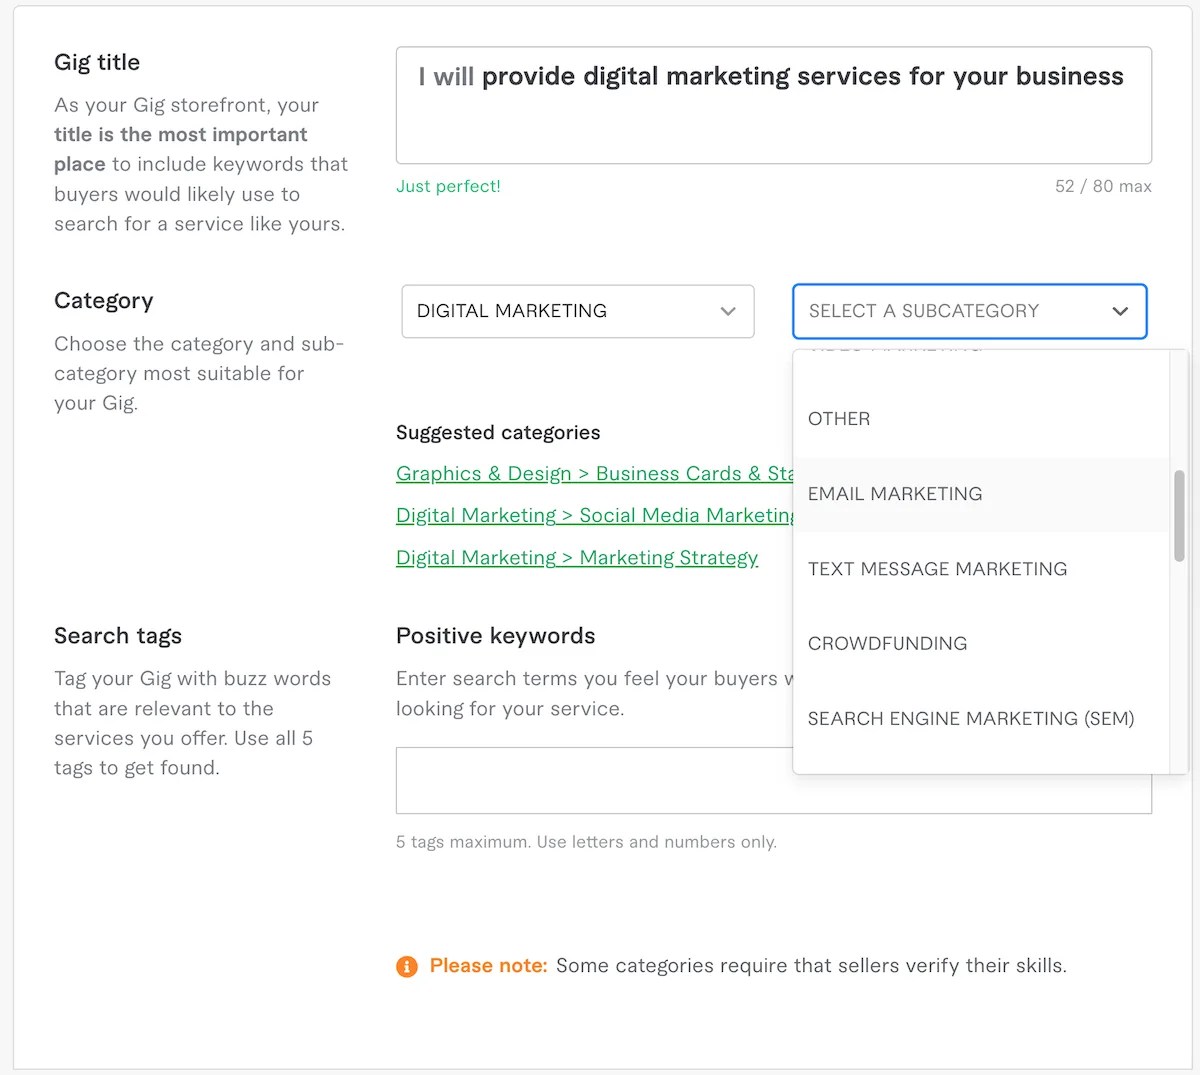This screenshot has width=1200, height=1075.
Task: Choose Crowdfunding as the subcategory
Action: (x=887, y=643)
